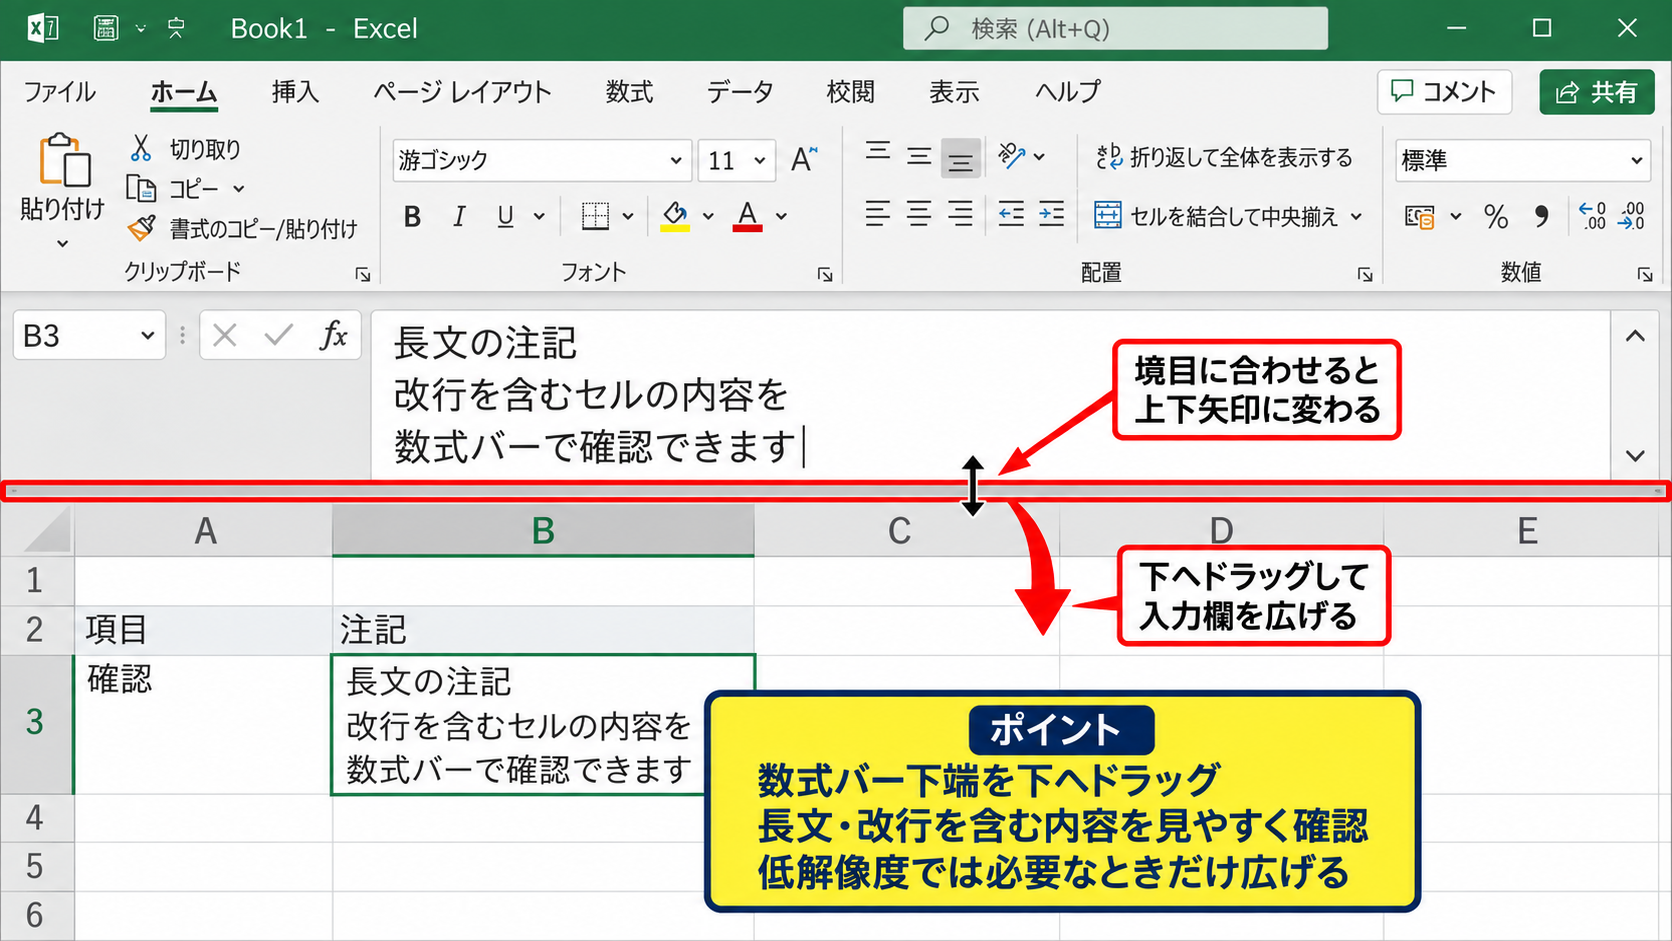The image size is (1672, 941).
Task: Open the borders dropdown arrow
Action: click(628, 216)
